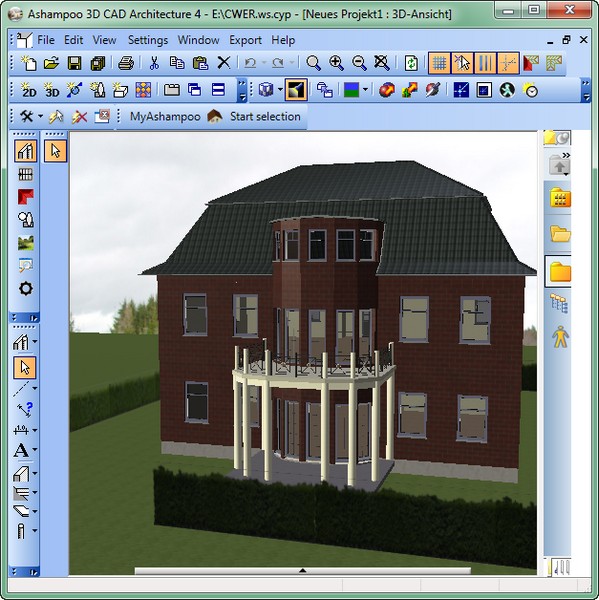This screenshot has width=599, height=600.
Task: Click the yellow person figure in right panel
Action: (560, 337)
